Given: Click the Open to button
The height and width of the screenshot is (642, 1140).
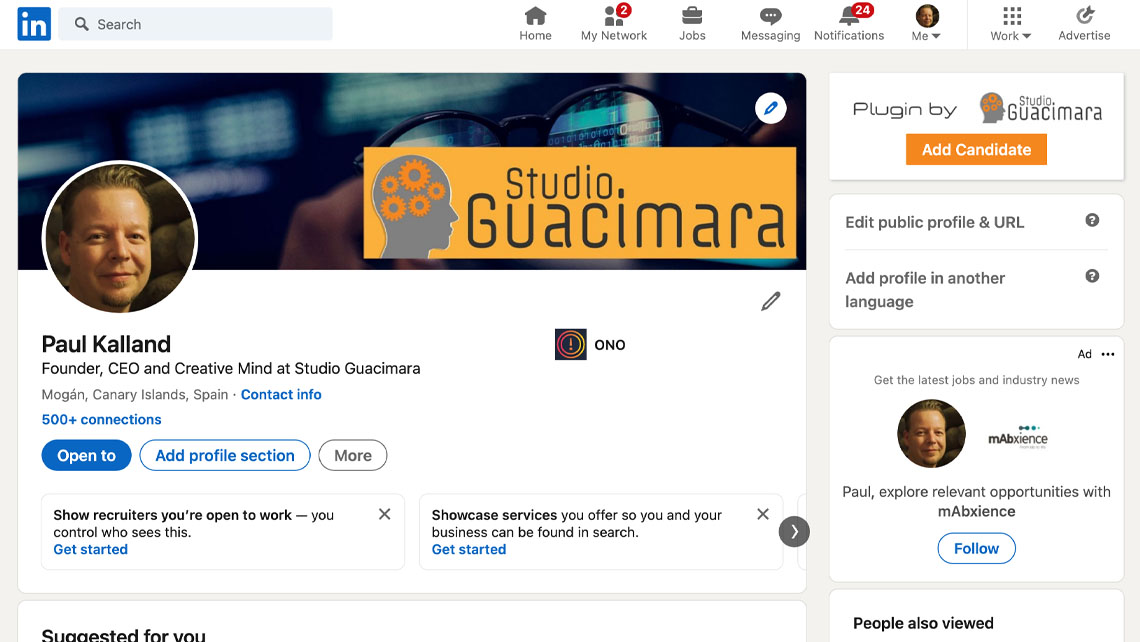Looking at the screenshot, I should tap(87, 455).
